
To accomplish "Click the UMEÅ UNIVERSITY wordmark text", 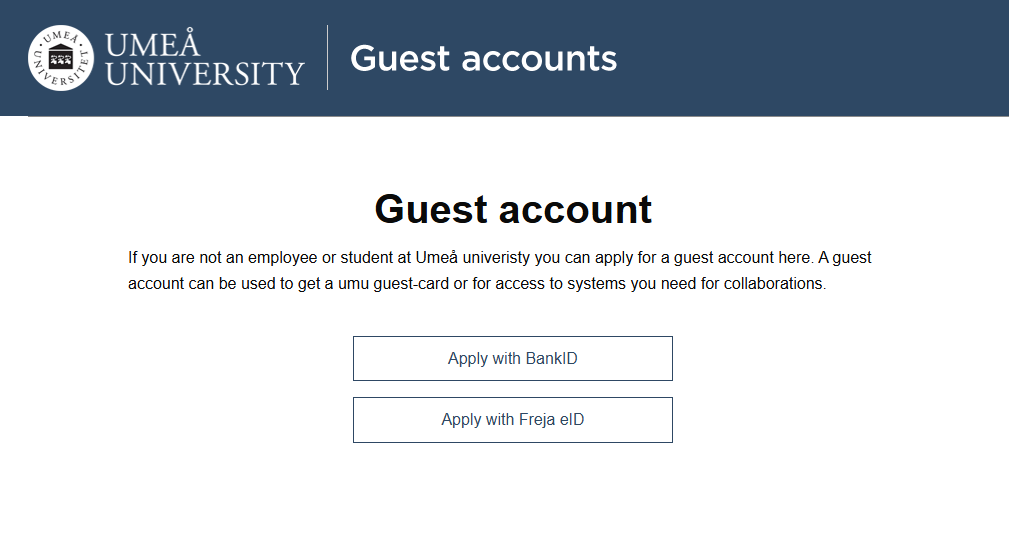I will [x=205, y=58].
